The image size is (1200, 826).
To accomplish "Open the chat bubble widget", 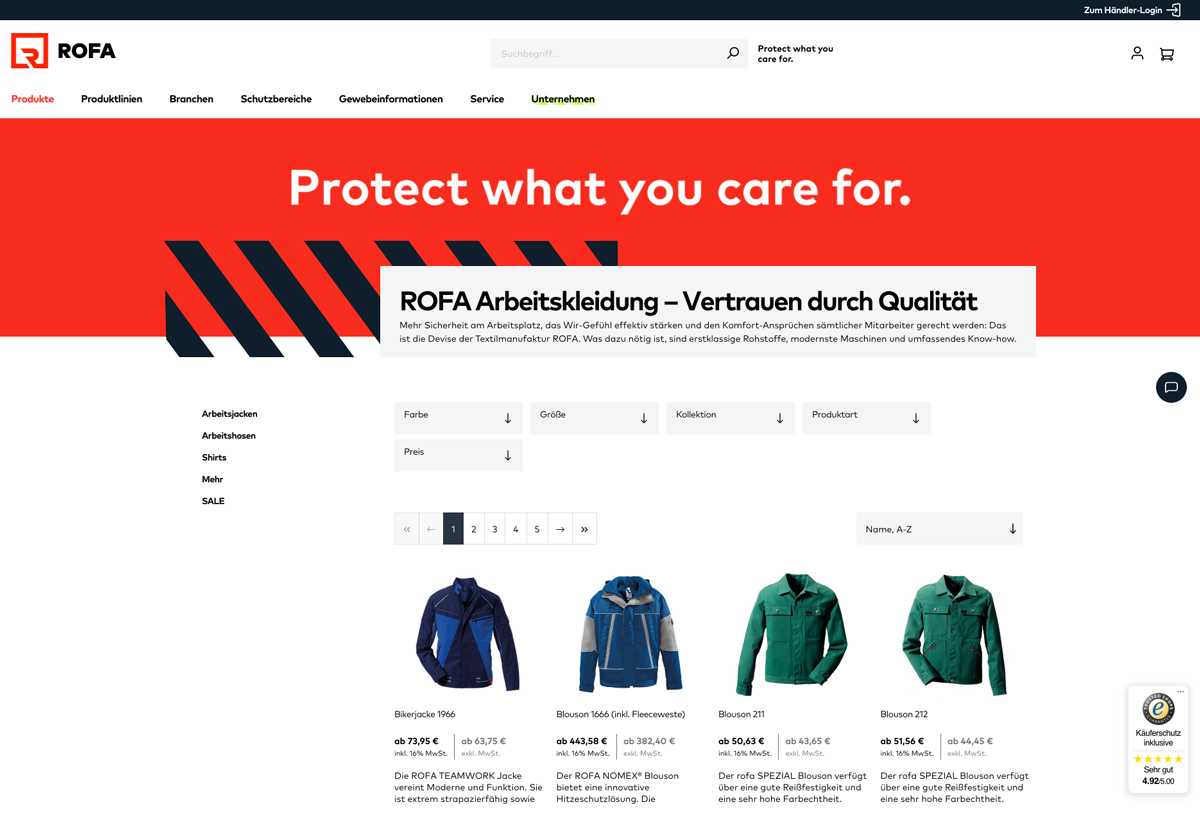I will click(1171, 387).
